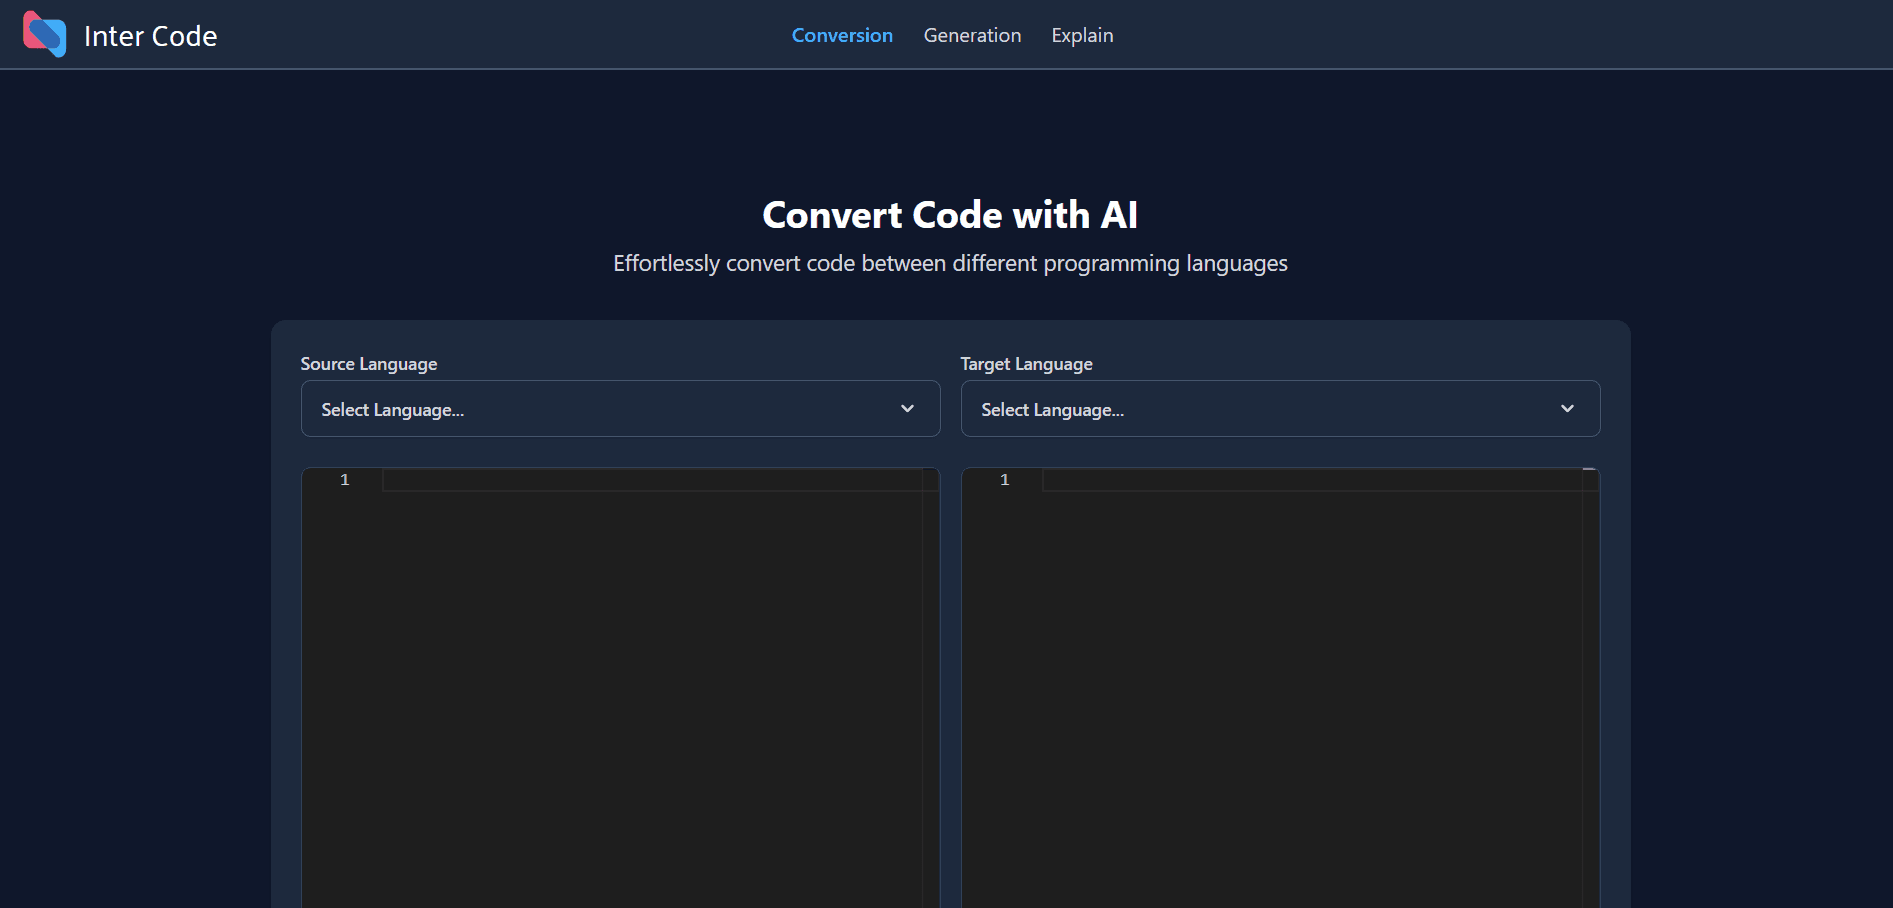The height and width of the screenshot is (908, 1893).
Task: Click the Inter Code brand name
Action: [x=150, y=36]
